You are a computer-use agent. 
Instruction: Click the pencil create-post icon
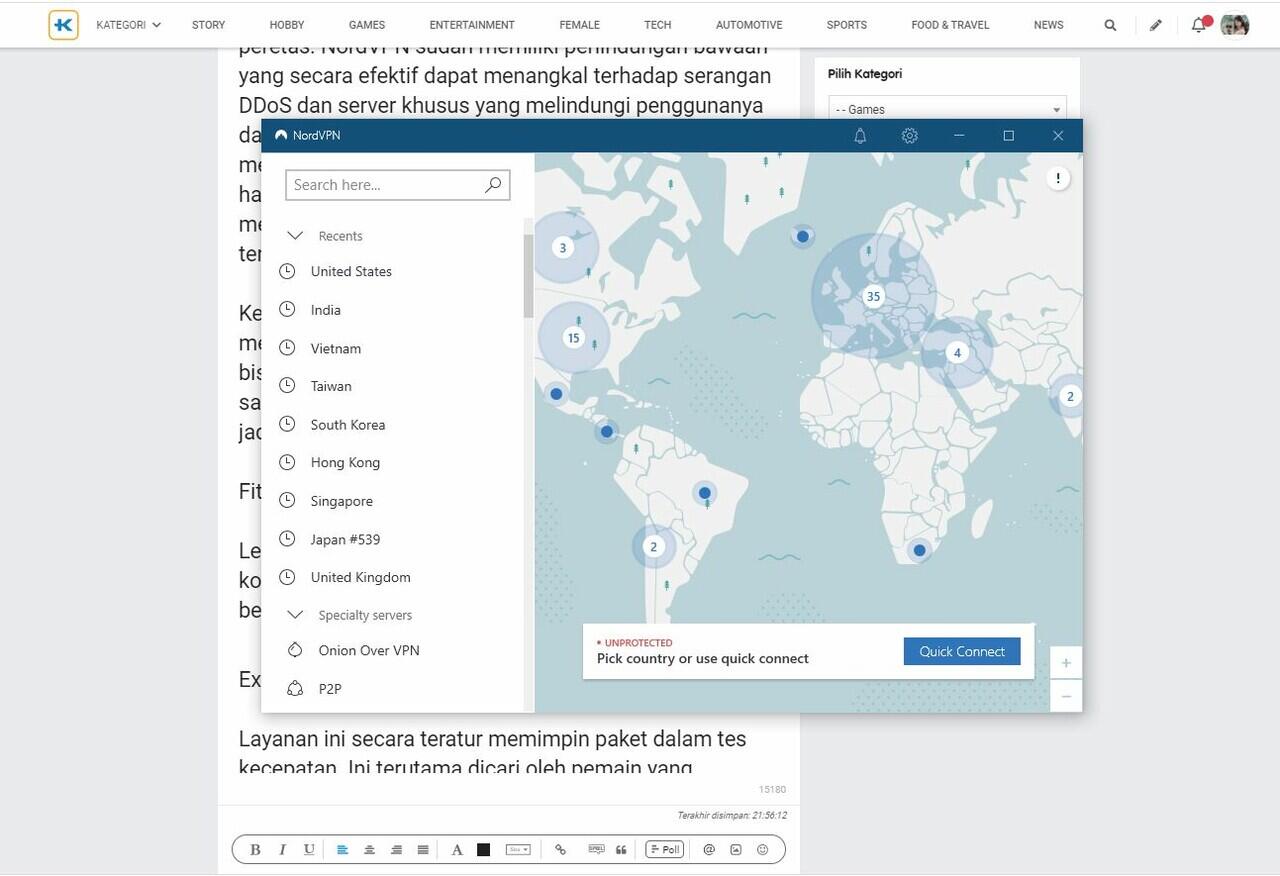tap(1156, 25)
